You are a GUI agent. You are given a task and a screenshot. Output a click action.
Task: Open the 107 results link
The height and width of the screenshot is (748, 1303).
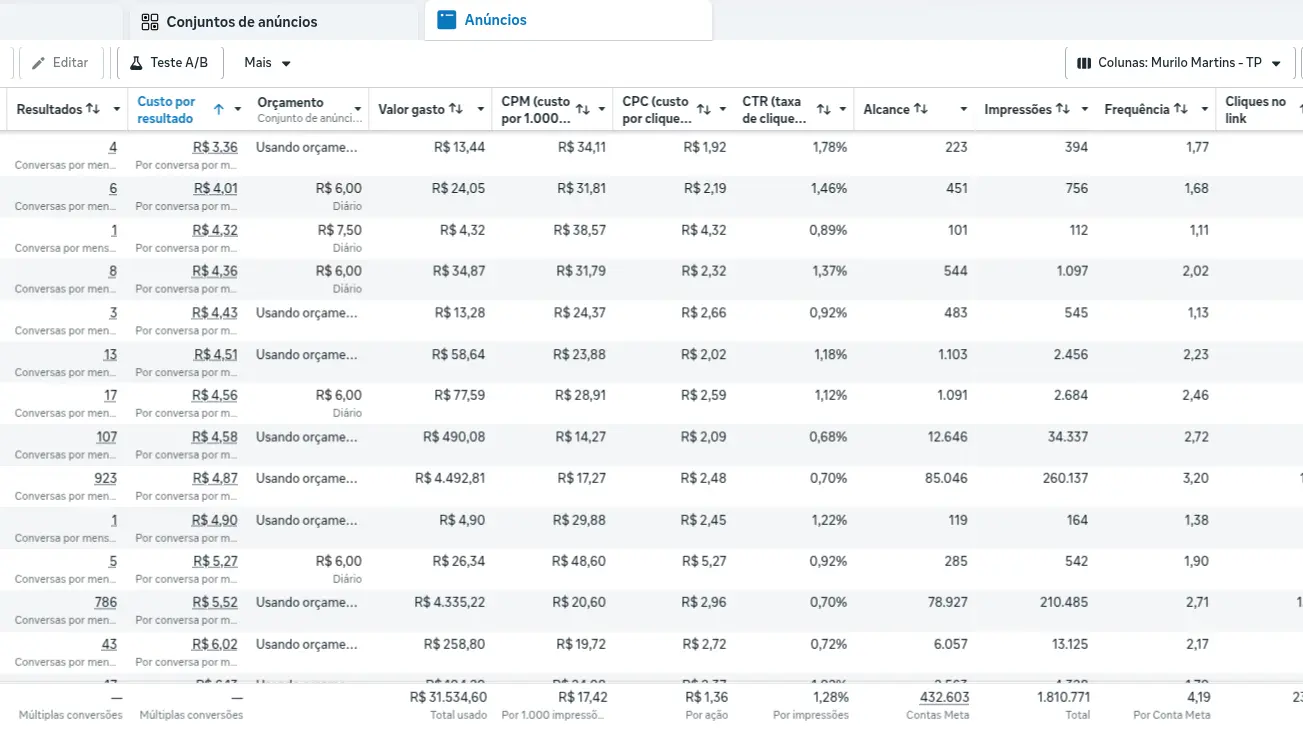(106, 437)
